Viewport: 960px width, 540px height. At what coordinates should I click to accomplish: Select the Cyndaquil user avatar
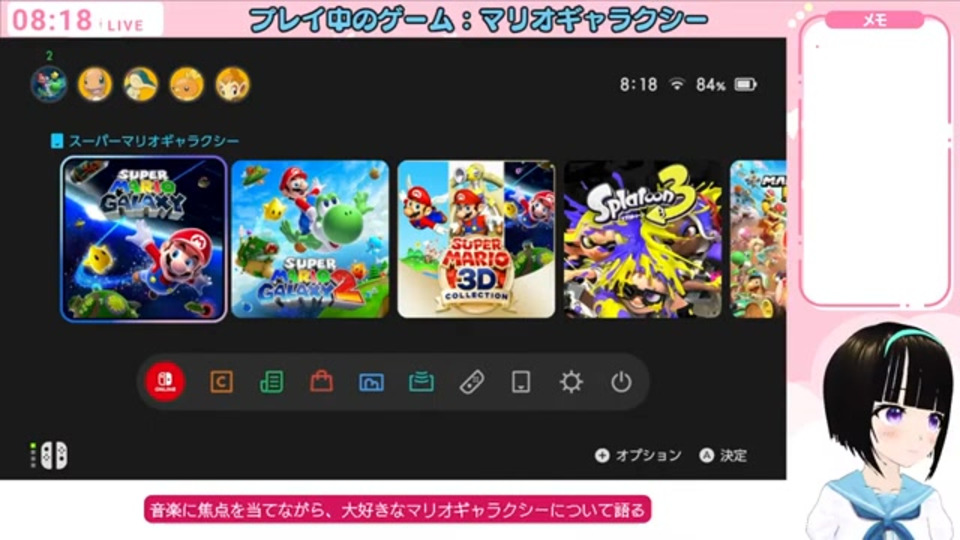[141, 84]
